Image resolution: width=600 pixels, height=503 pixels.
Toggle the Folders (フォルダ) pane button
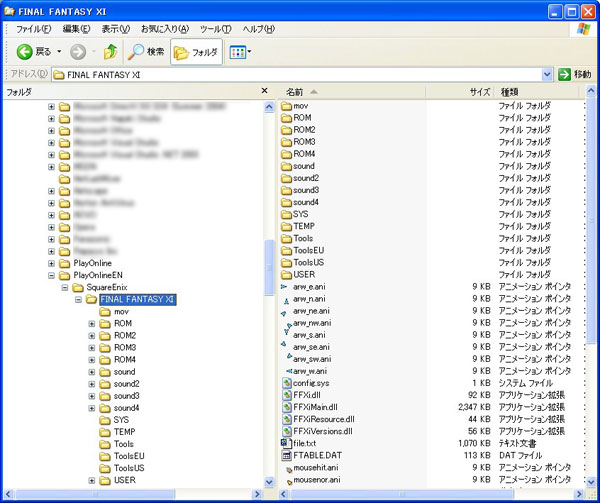[196, 52]
